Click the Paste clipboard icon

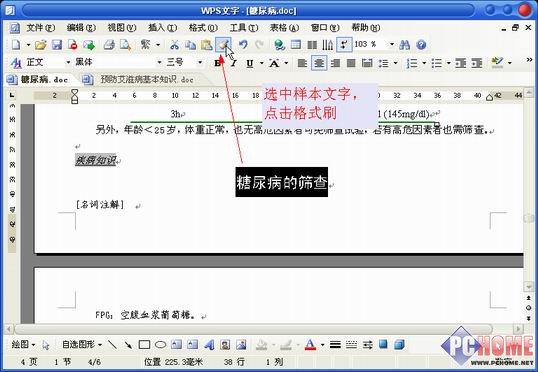pos(207,45)
